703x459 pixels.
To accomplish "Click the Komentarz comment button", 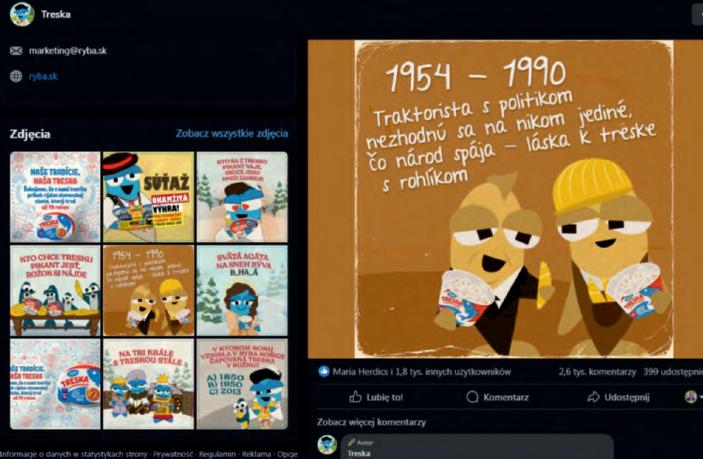I will coord(498,397).
